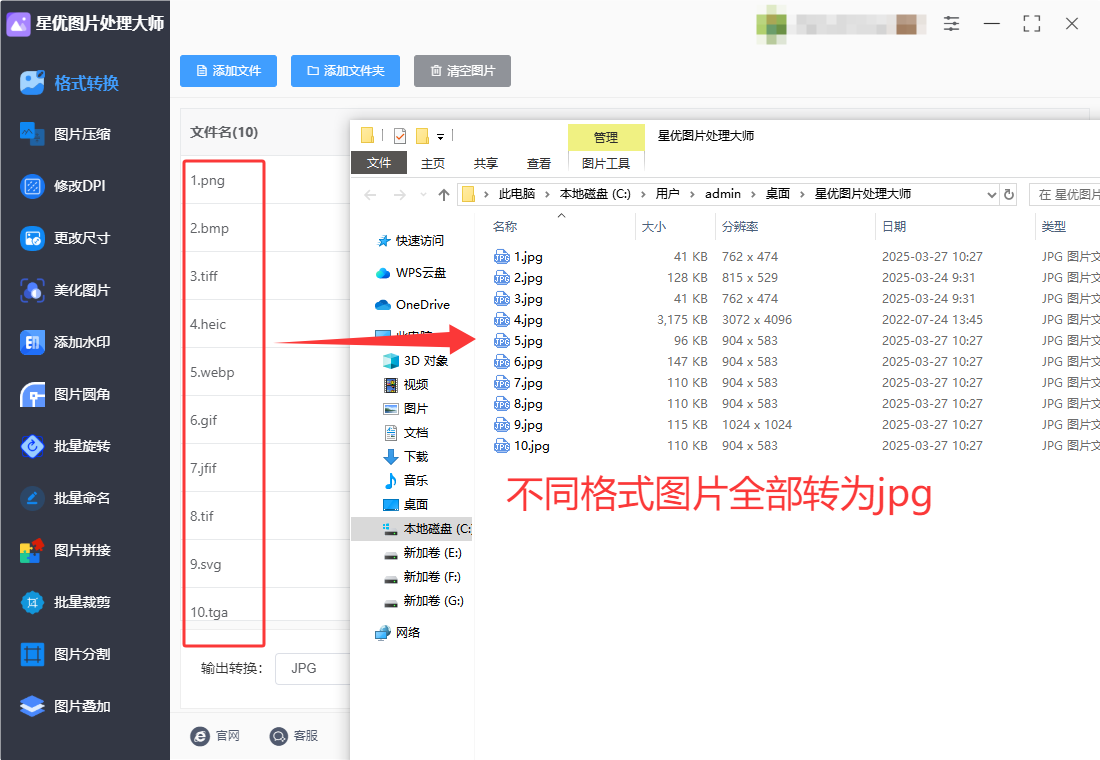The width and height of the screenshot is (1100, 760).
Task: Sort by the 名称 column header
Action: pos(505,227)
